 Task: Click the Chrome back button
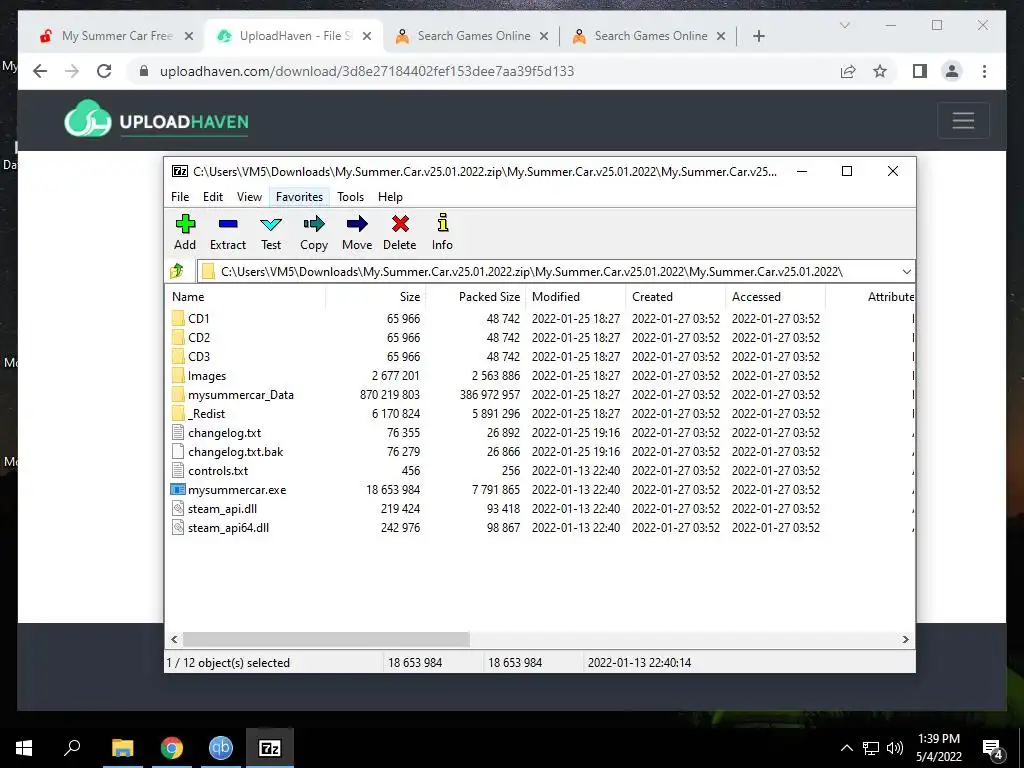click(40, 71)
